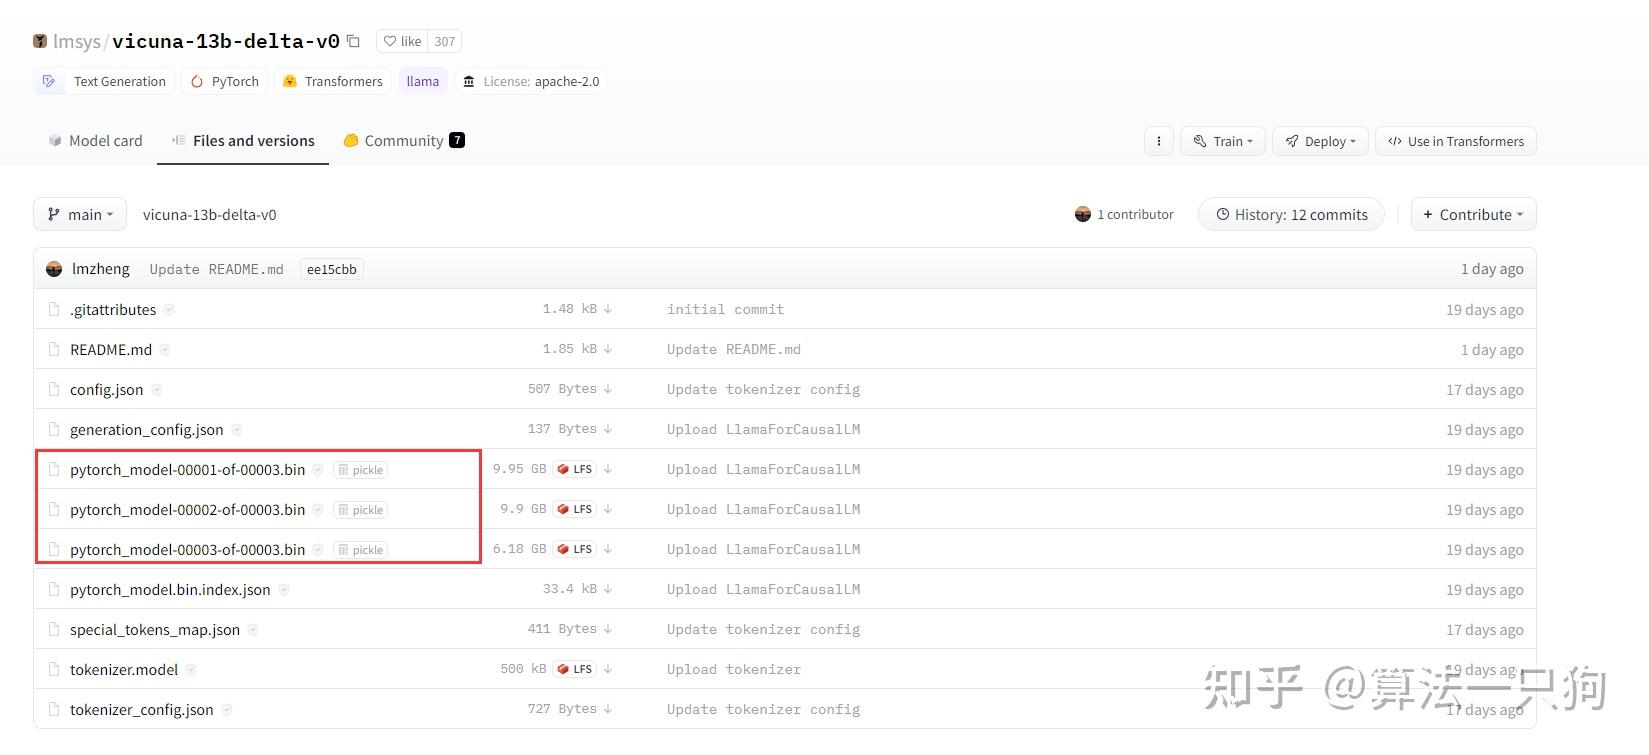Open the main branch dropdown
Viewport: 1649px width, 755px height.
click(80, 214)
